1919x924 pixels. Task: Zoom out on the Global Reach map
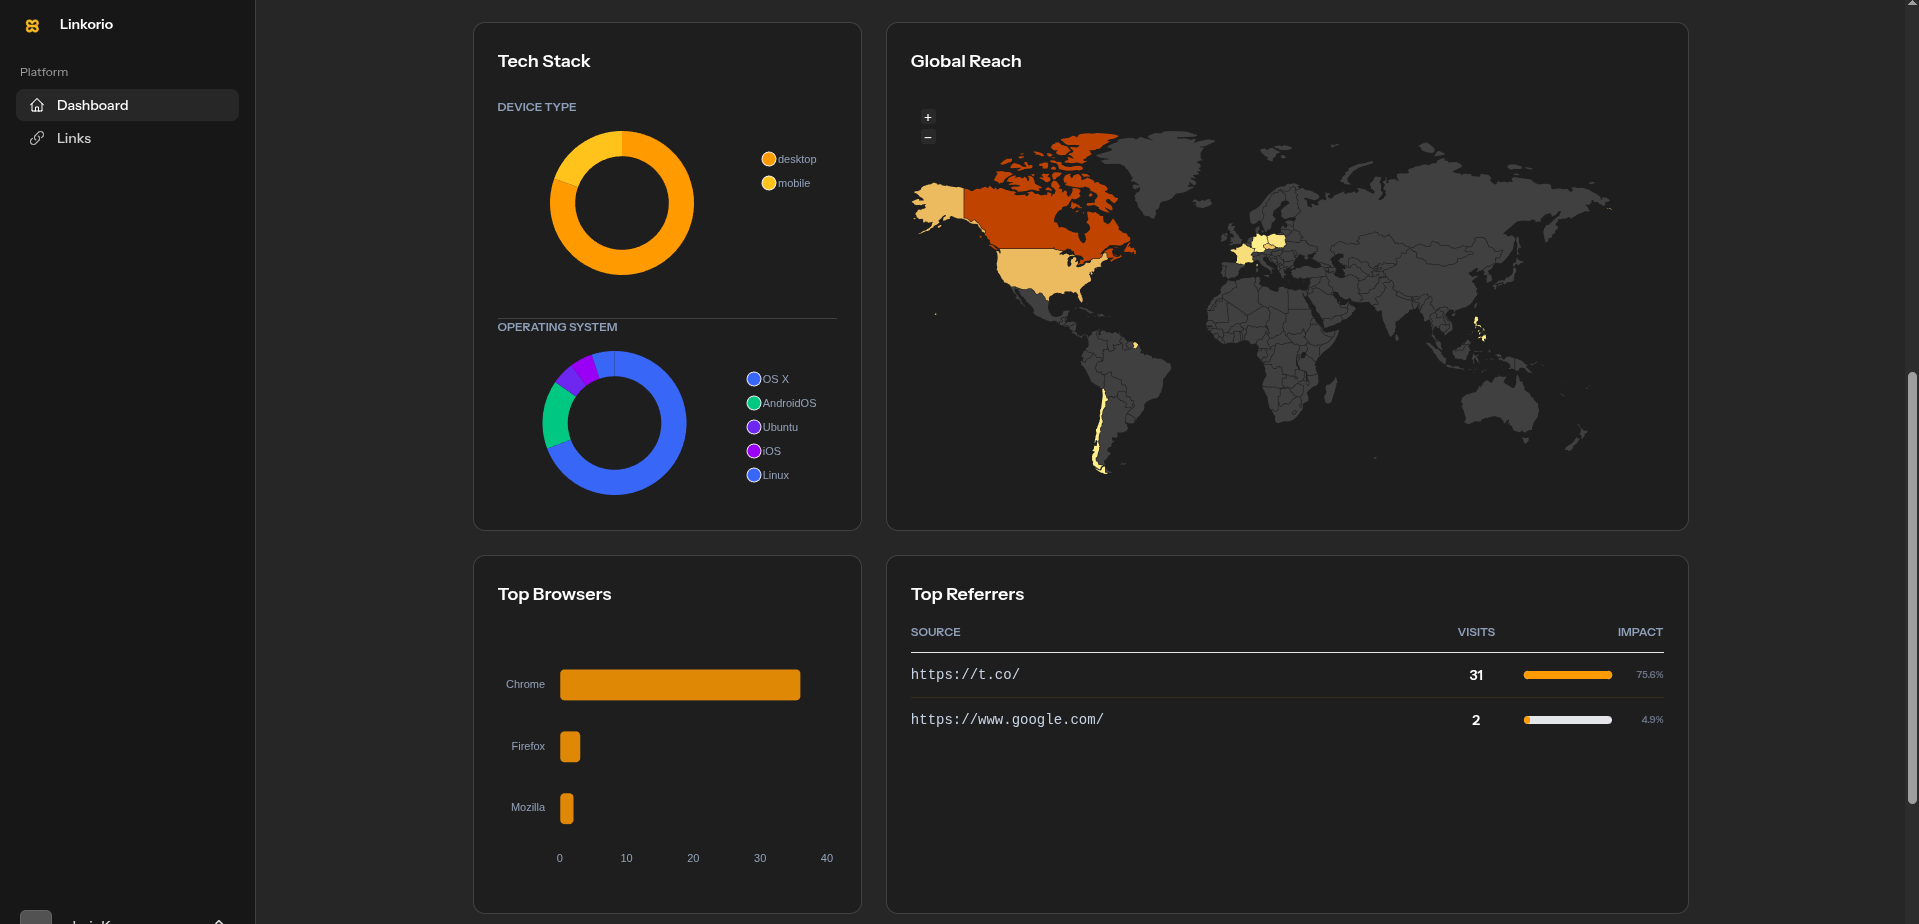point(928,137)
